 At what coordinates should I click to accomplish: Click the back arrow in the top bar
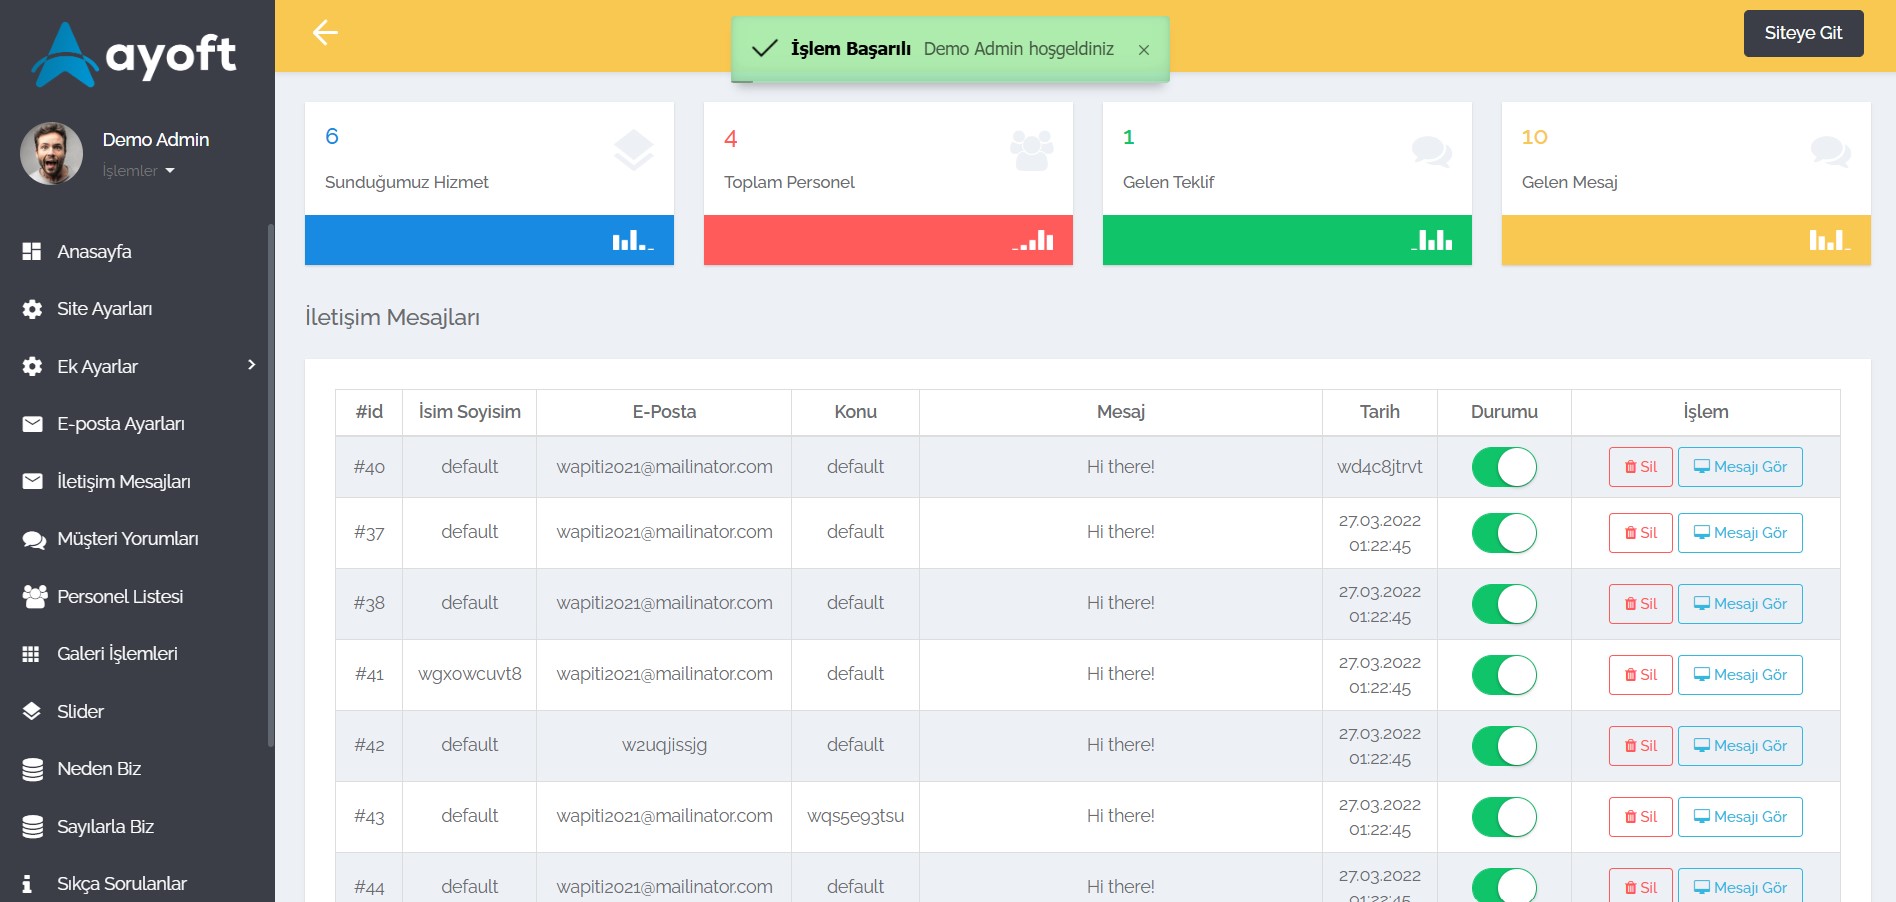(x=325, y=33)
